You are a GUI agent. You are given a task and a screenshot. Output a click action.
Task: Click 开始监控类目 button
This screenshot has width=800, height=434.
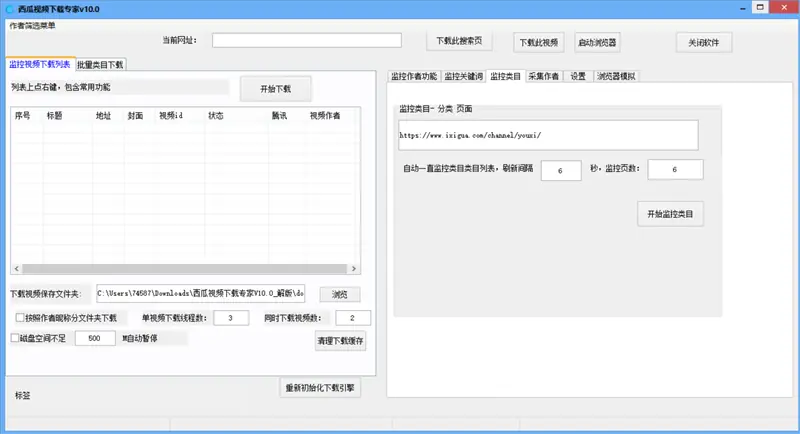click(x=670, y=214)
